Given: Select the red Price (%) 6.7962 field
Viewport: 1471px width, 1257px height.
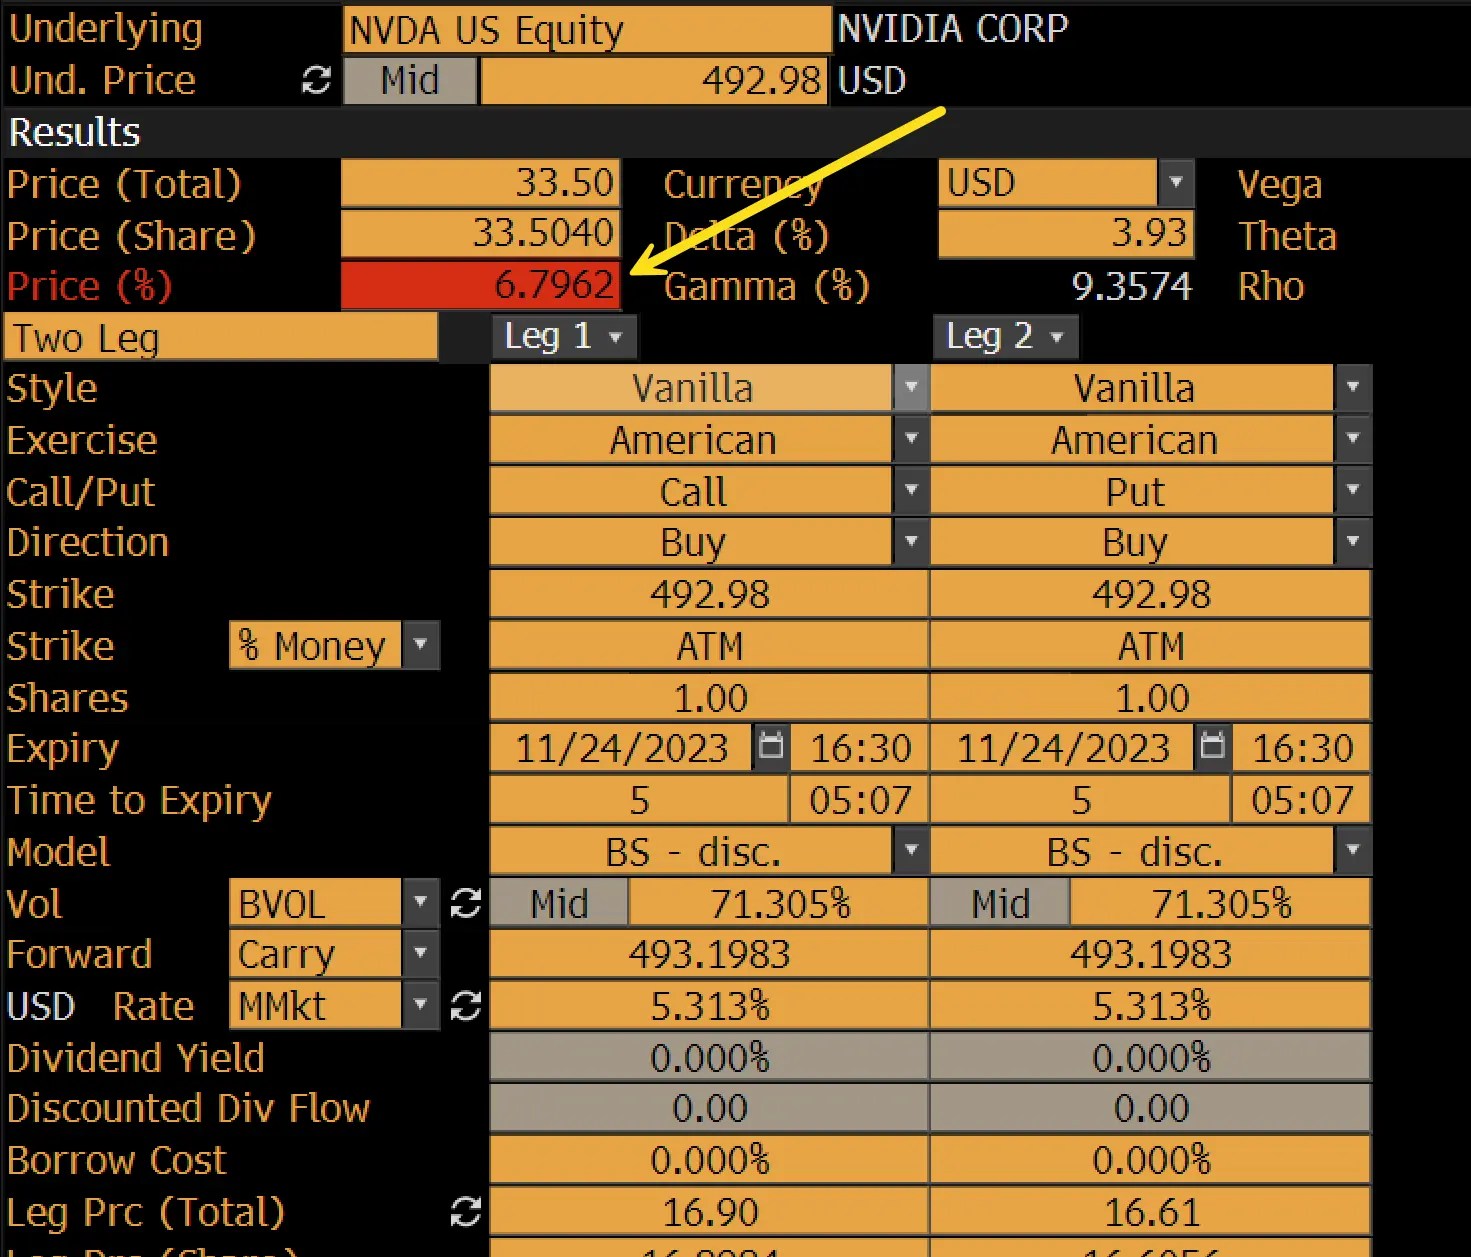Looking at the screenshot, I should tap(481, 286).
